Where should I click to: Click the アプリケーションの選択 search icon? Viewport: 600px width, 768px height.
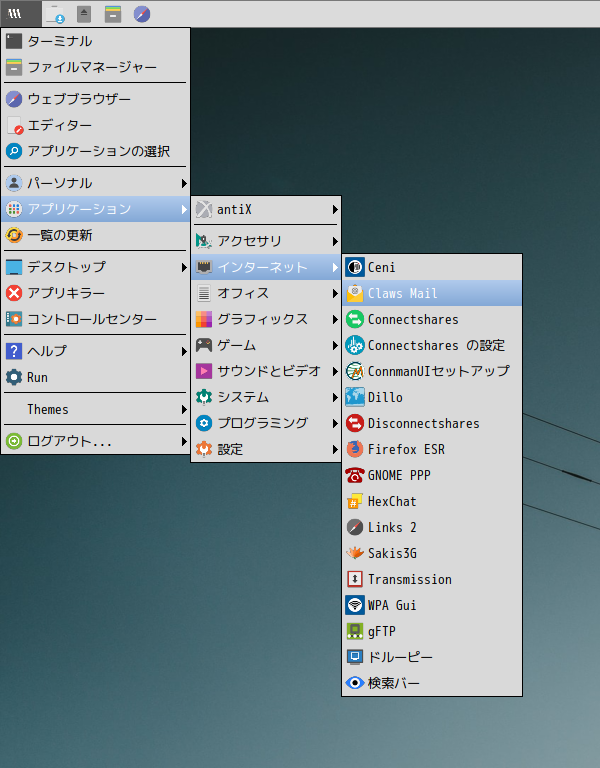point(14,151)
